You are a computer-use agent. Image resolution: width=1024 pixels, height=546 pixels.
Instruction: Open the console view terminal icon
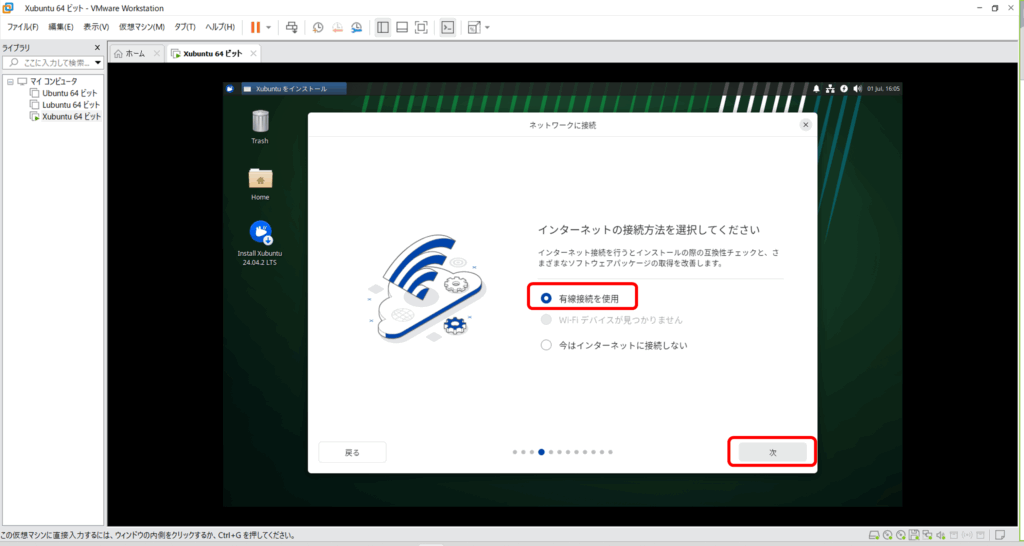(x=448, y=27)
